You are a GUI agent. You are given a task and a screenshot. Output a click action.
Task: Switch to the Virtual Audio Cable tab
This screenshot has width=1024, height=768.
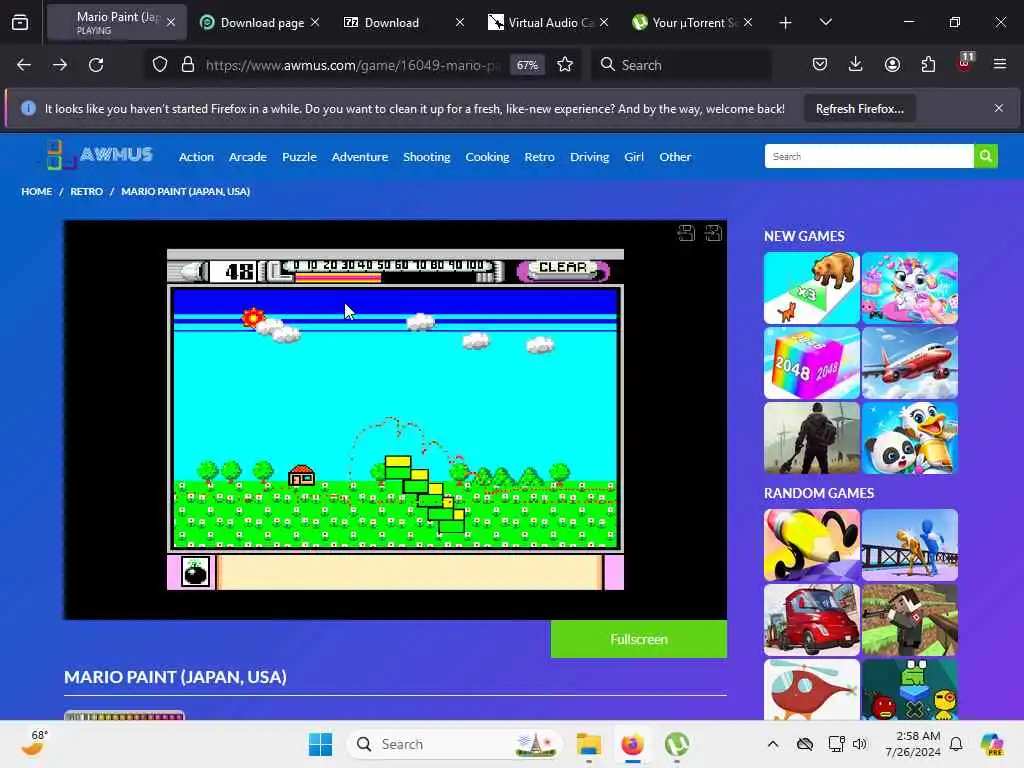point(547,23)
